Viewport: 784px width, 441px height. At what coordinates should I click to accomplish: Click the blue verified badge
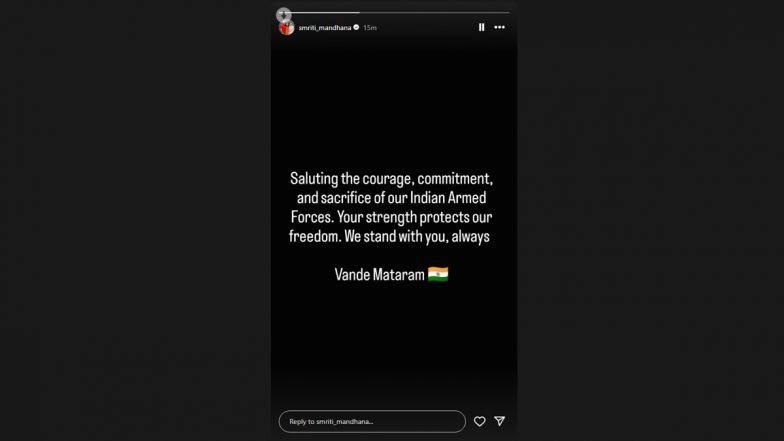tap(356, 28)
